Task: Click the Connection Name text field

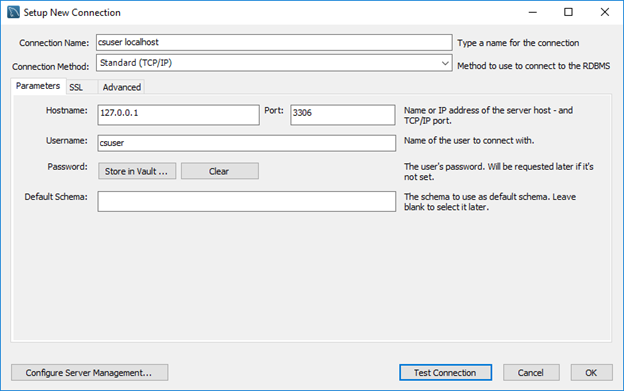Action: pos(274,42)
